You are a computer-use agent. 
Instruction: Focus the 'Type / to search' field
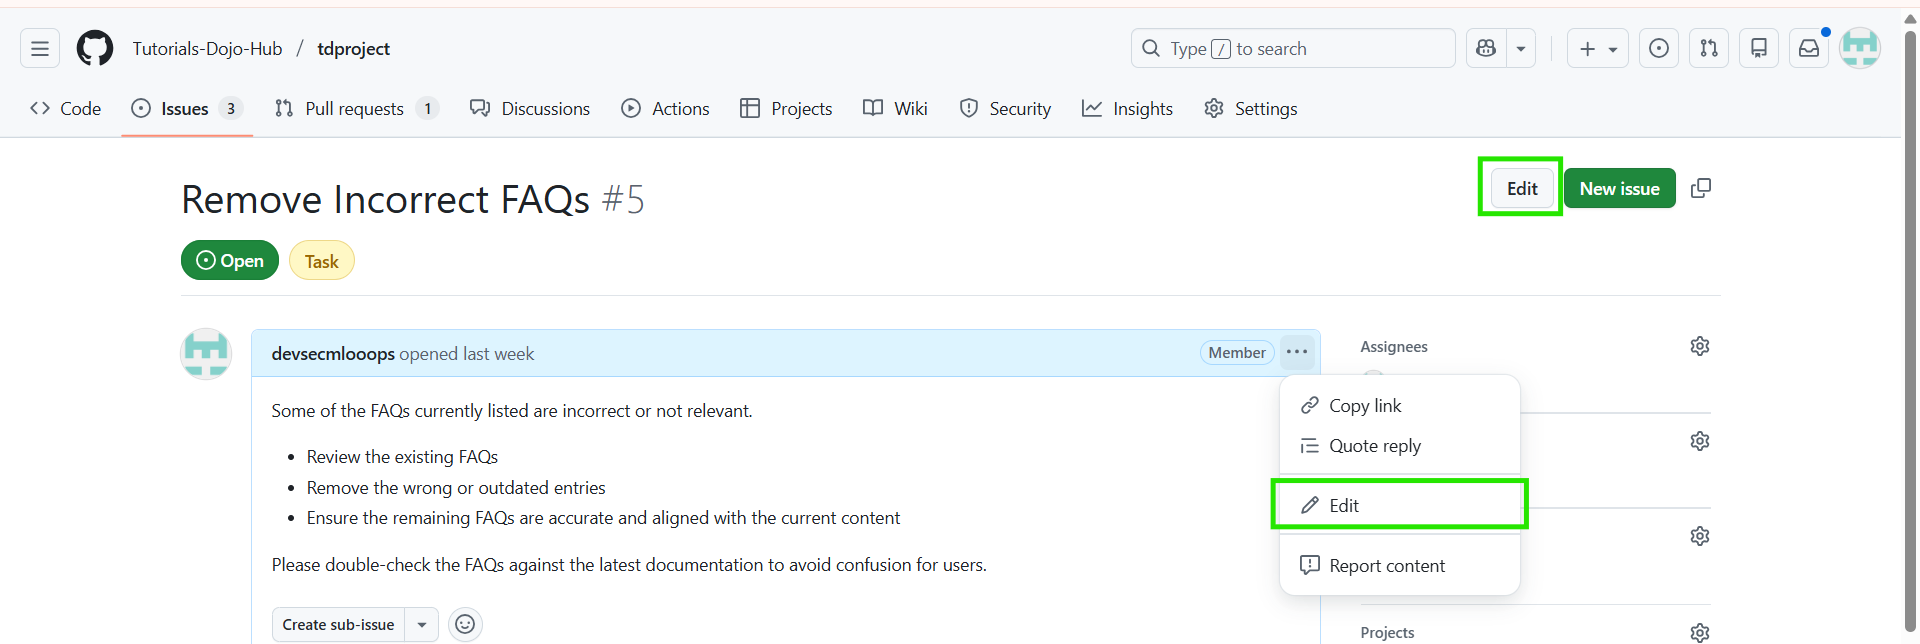1293,48
